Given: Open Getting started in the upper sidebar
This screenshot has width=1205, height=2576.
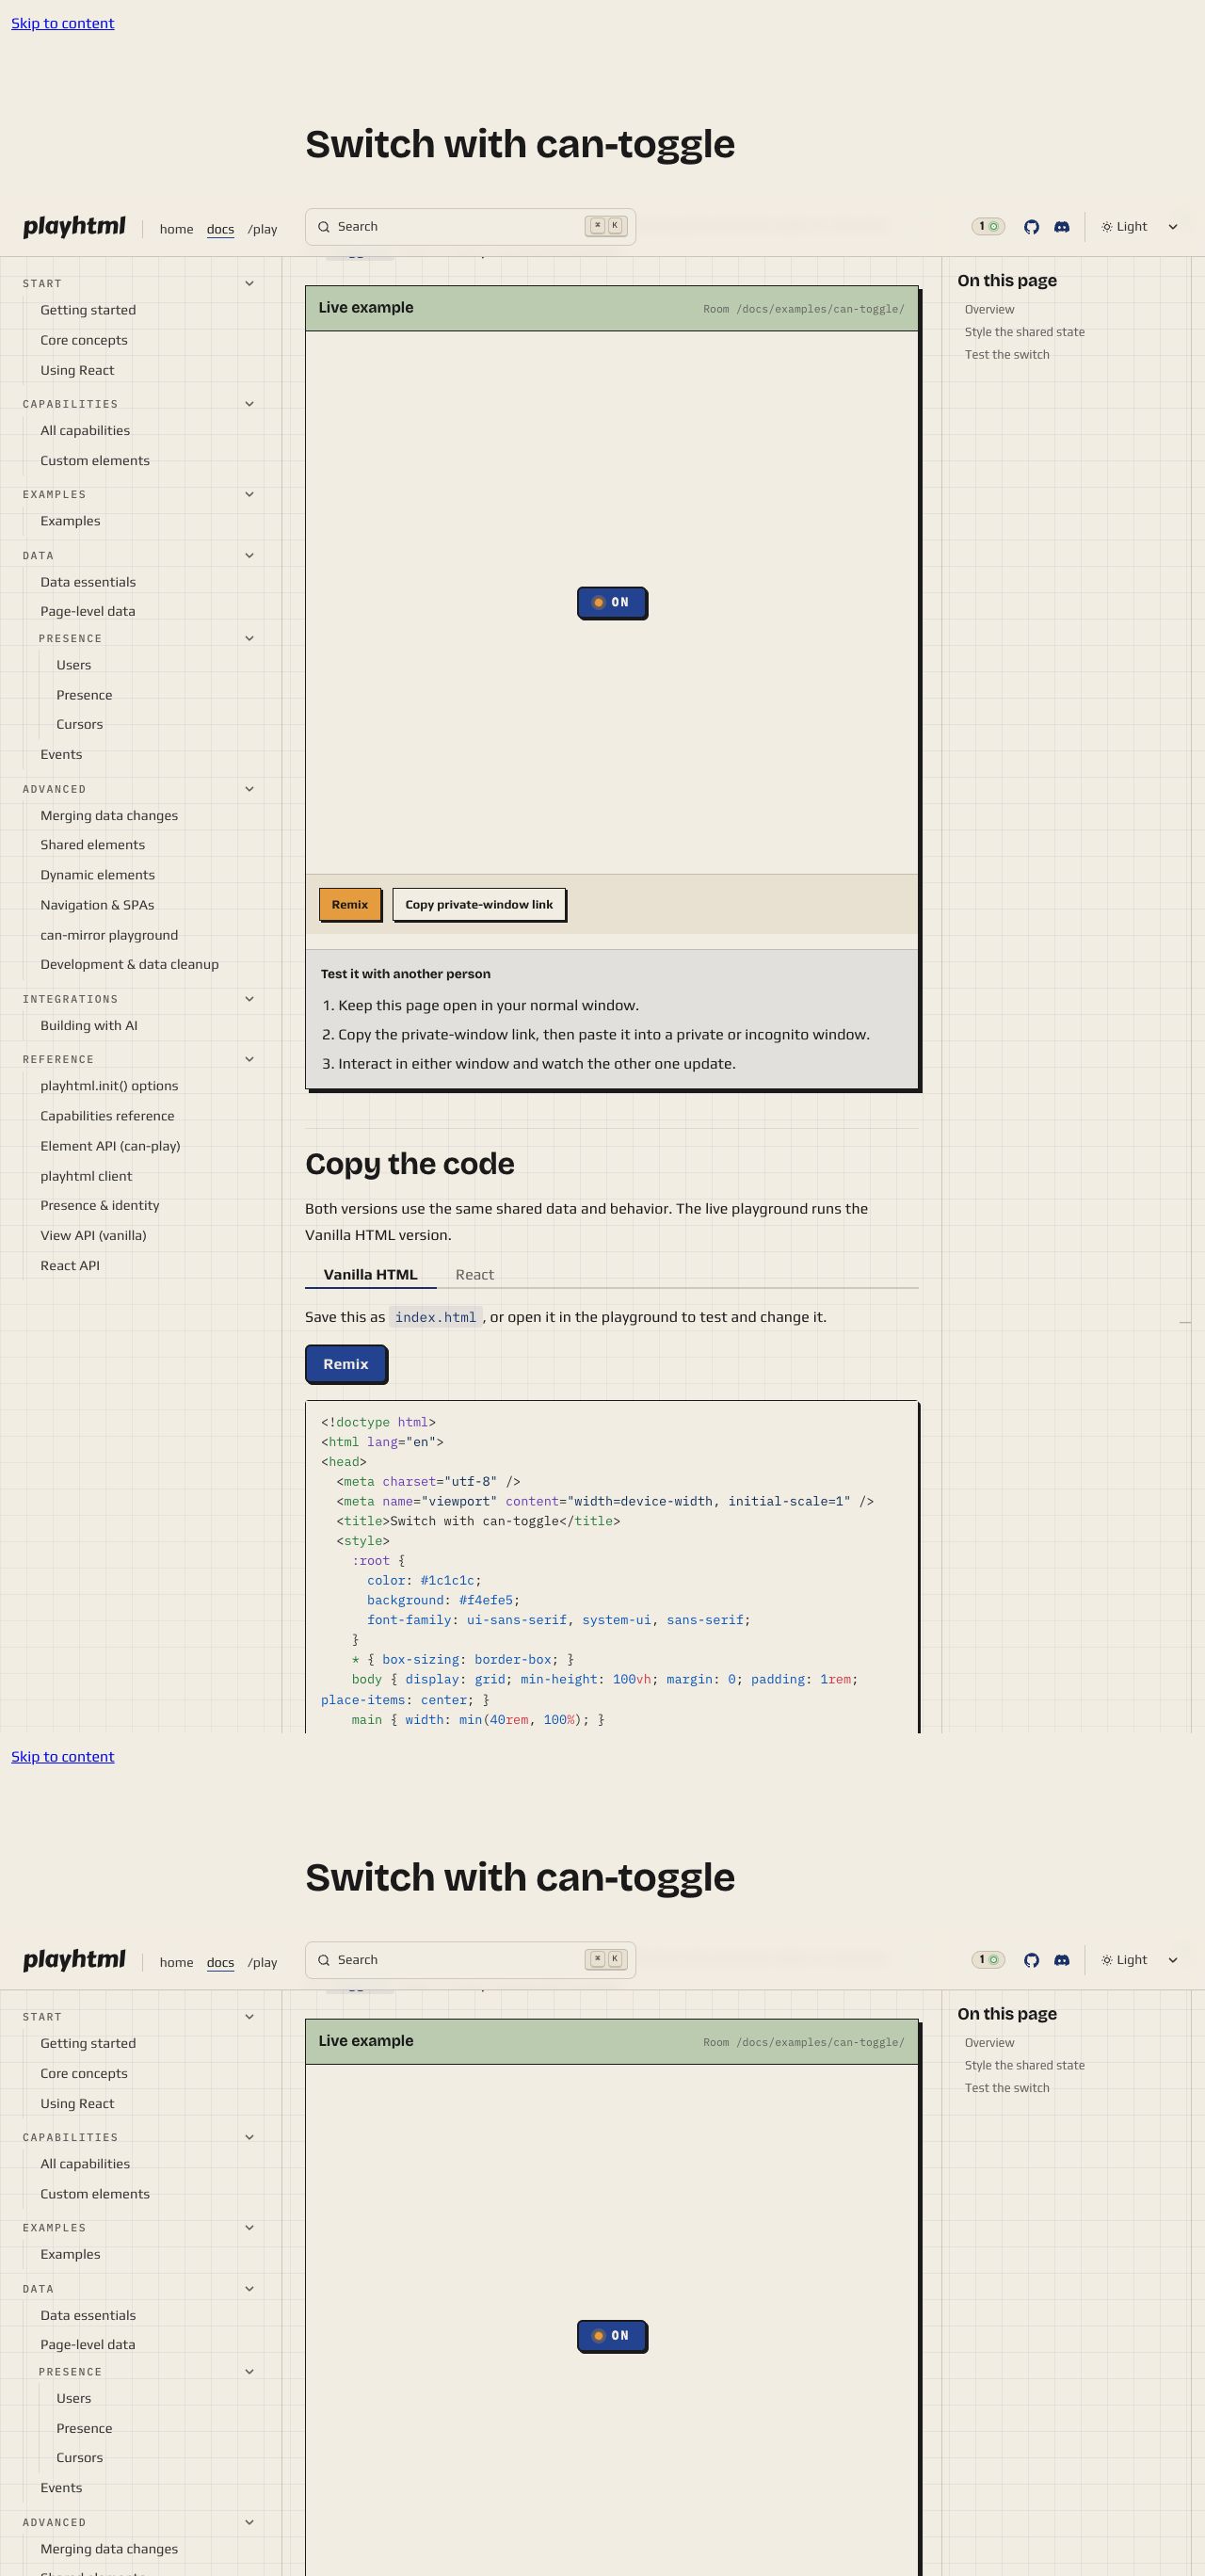Looking at the screenshot, I should click(x=88, y=310).
